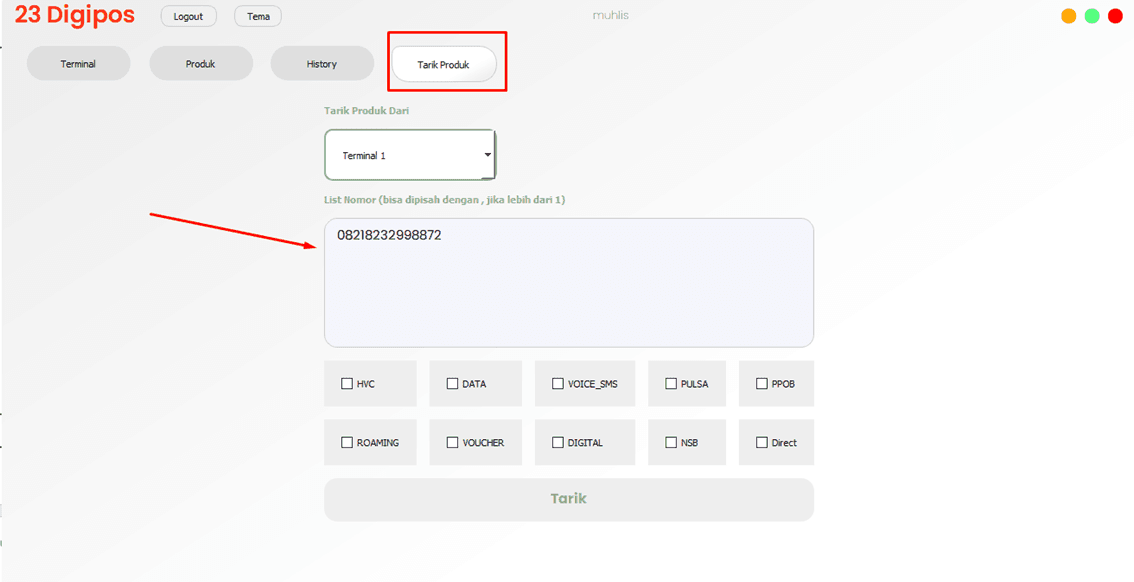Open the History tab
The image size is (1134, 582).
coord(322,64)
